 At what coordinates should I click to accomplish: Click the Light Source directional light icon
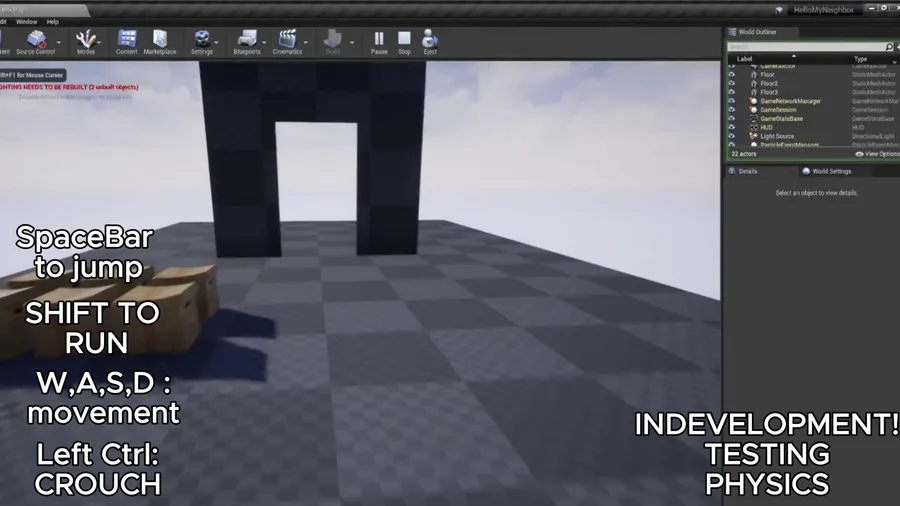pyautogui.click(x=754, y=136)
